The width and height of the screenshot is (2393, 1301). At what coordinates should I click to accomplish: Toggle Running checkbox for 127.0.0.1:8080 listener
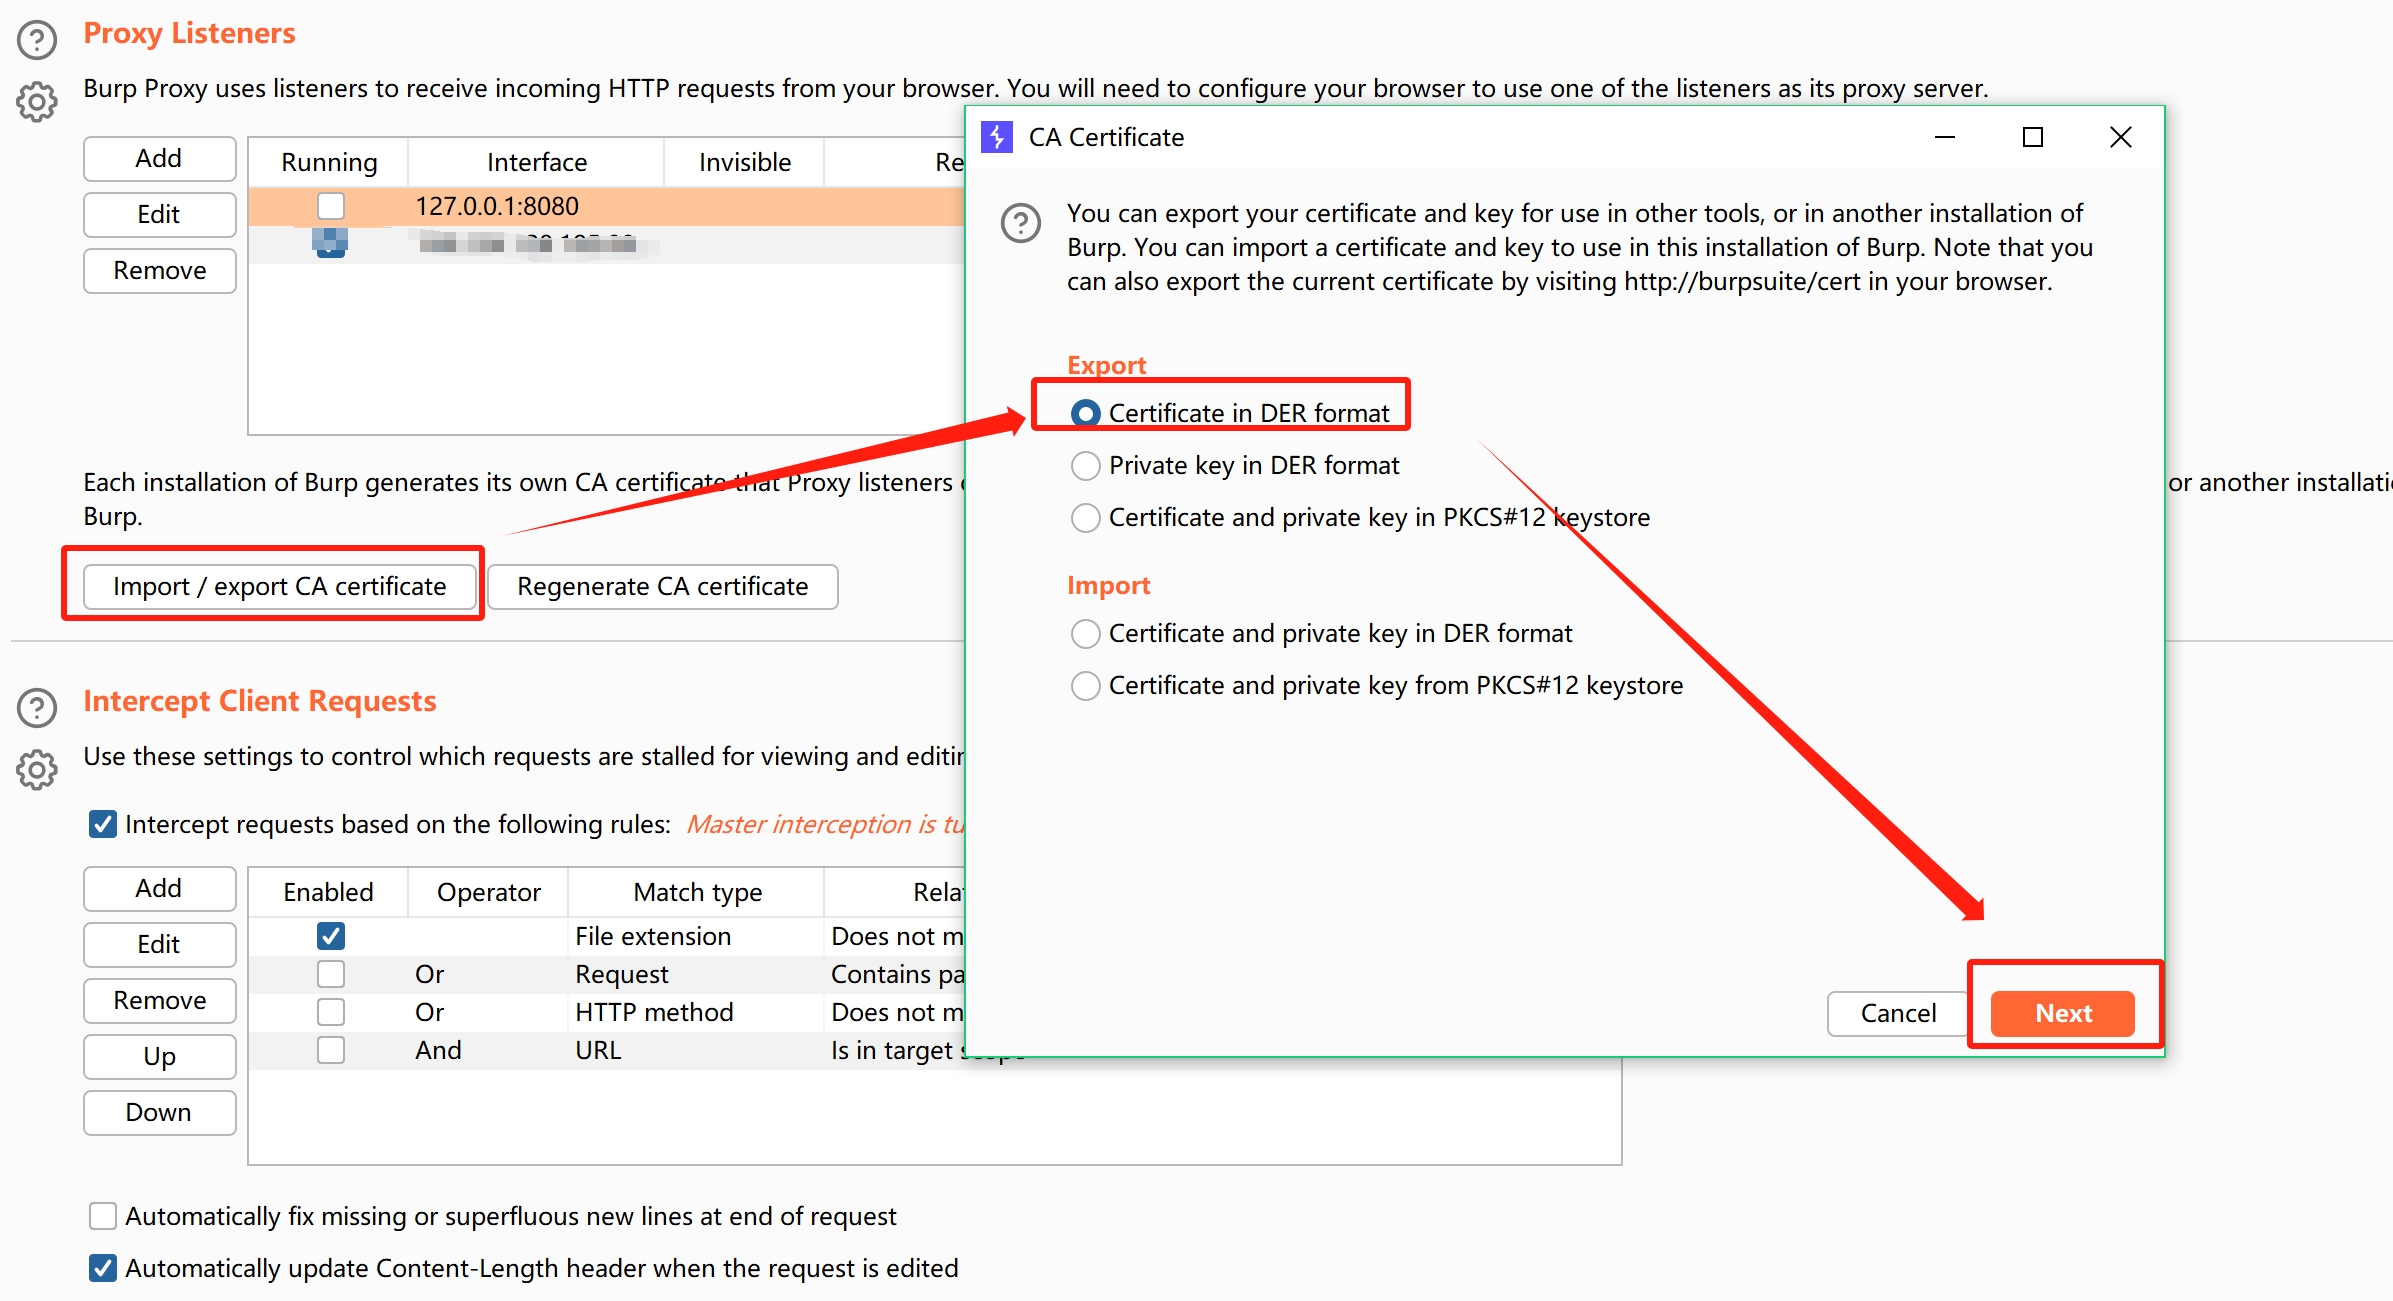[331, 206]
